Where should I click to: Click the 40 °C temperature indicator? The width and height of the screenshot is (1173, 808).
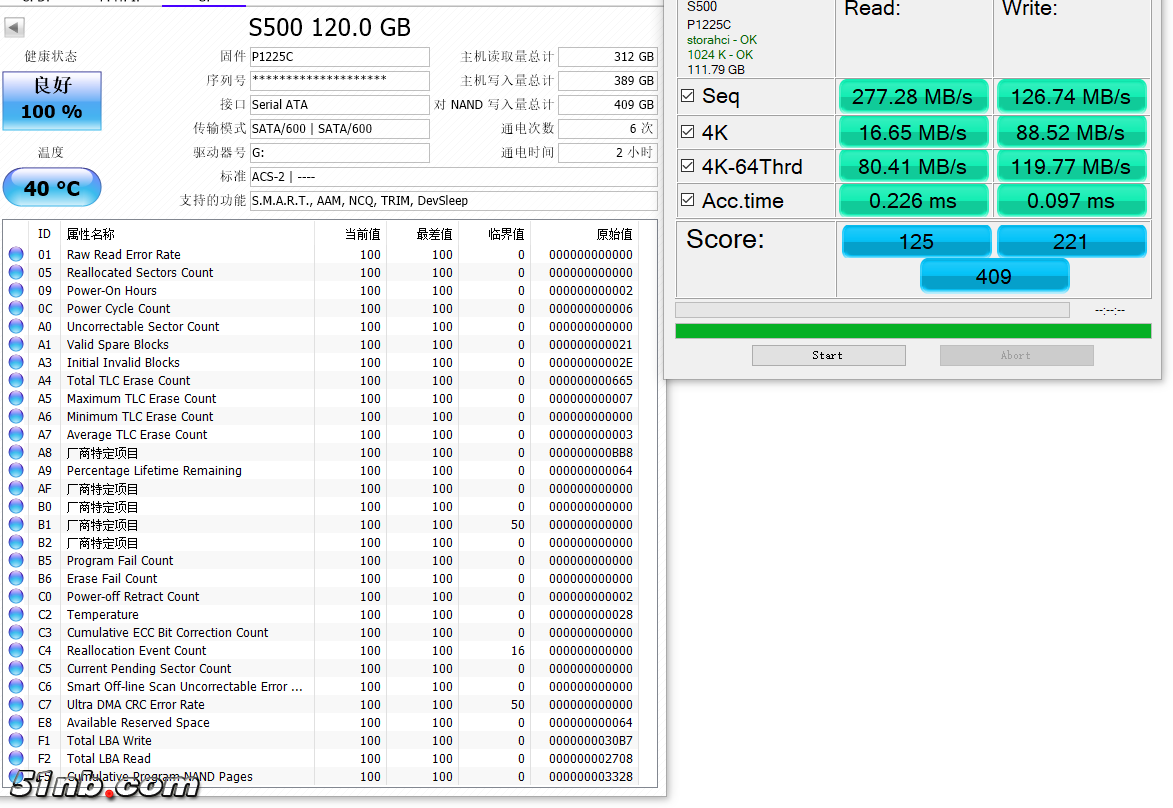tap(52, 188)
